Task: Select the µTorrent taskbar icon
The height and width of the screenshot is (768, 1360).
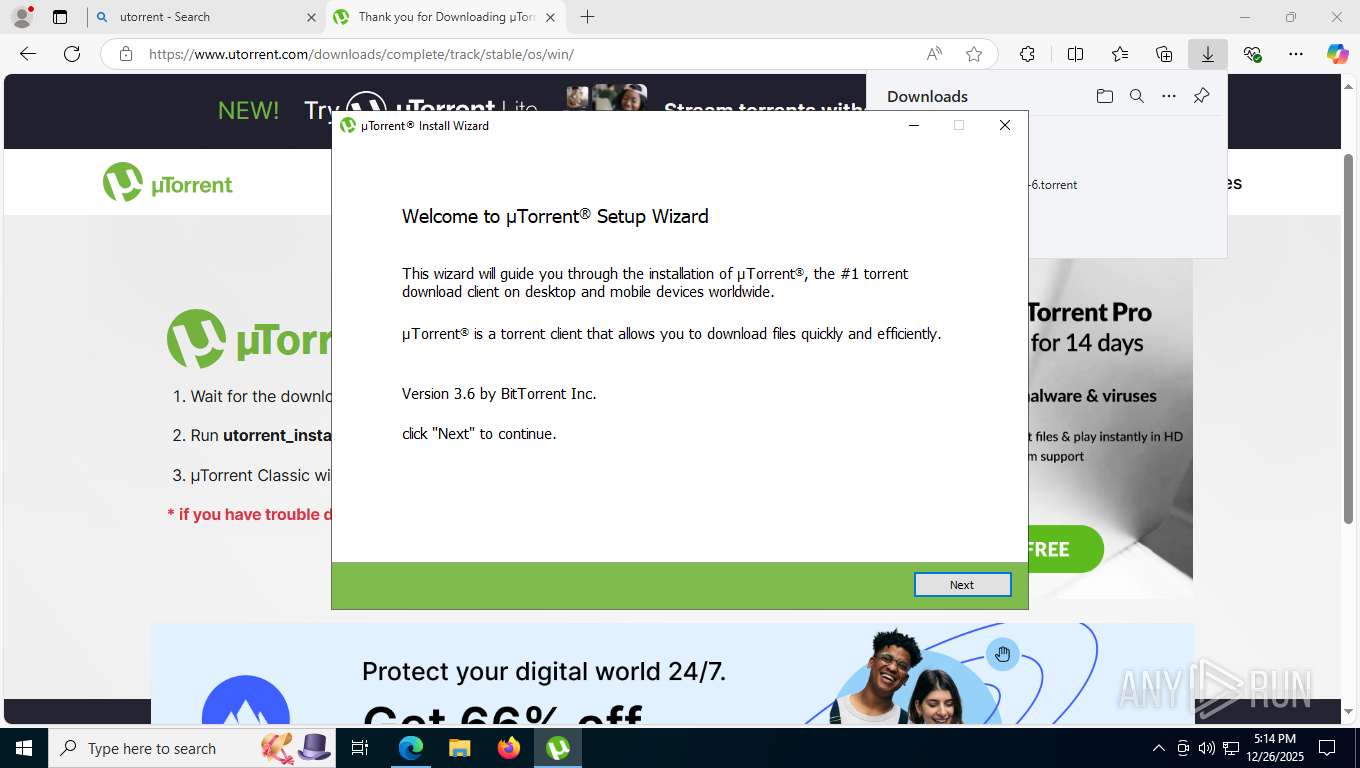Action: 558,748
